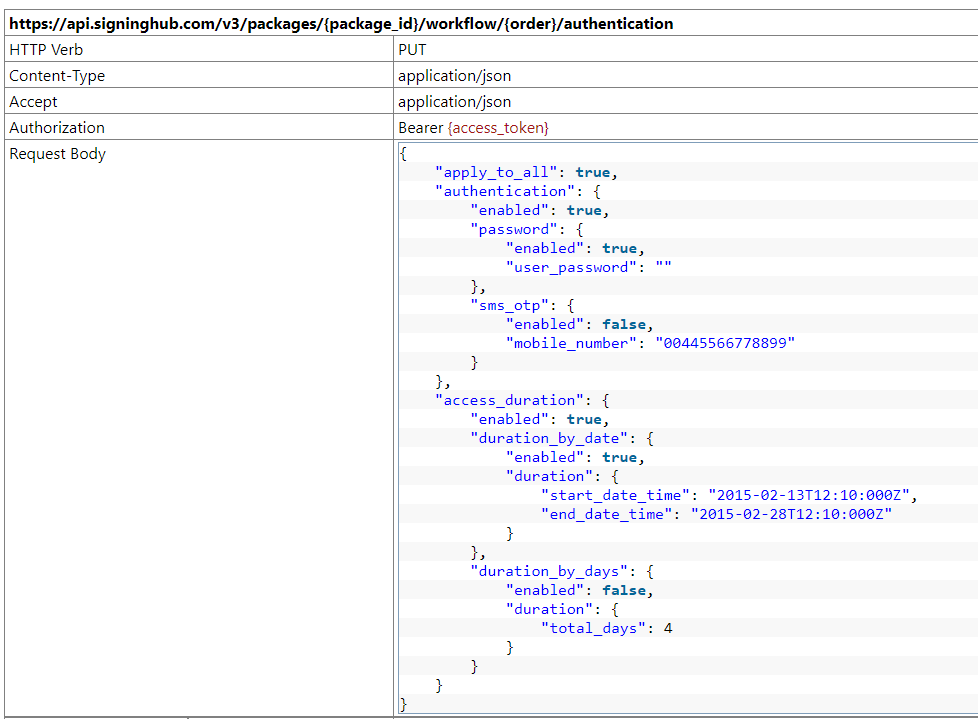The image size is (978, 719).
Task: Click the end_date_time value 2015-02-28T12:10:000Z
Action: 791,514
